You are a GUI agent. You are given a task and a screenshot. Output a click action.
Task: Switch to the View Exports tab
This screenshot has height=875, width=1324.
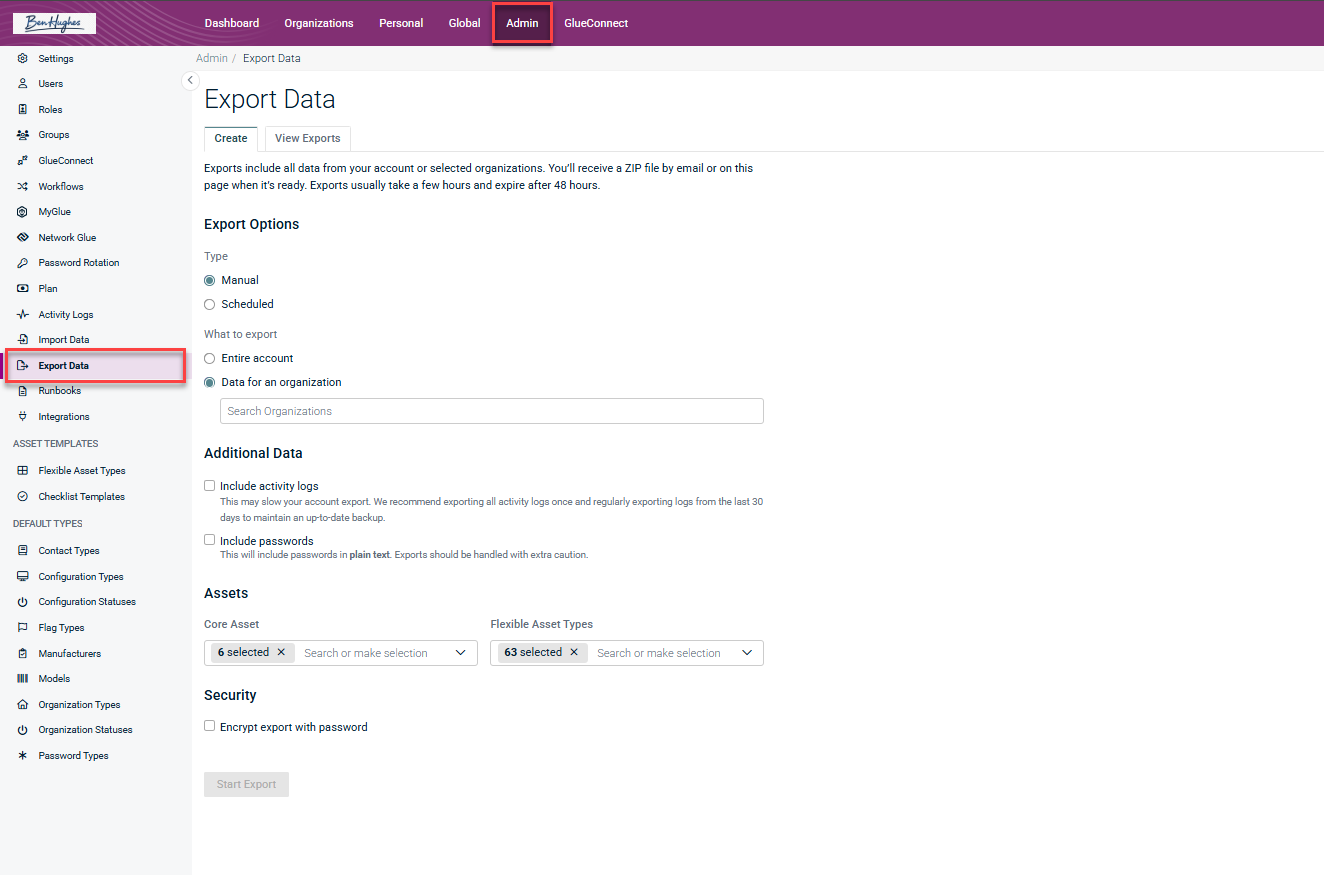click(307, 138)
